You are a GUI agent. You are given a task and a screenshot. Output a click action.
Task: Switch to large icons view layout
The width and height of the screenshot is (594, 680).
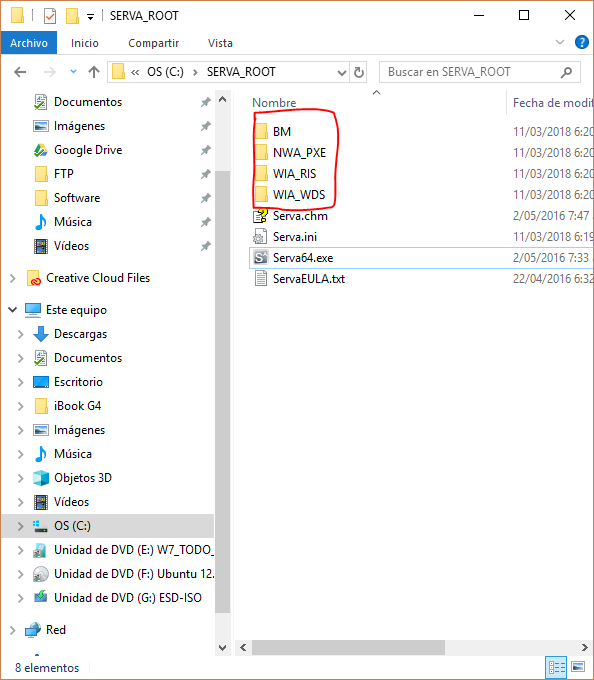pyautogui.click(x=578, y=667)
